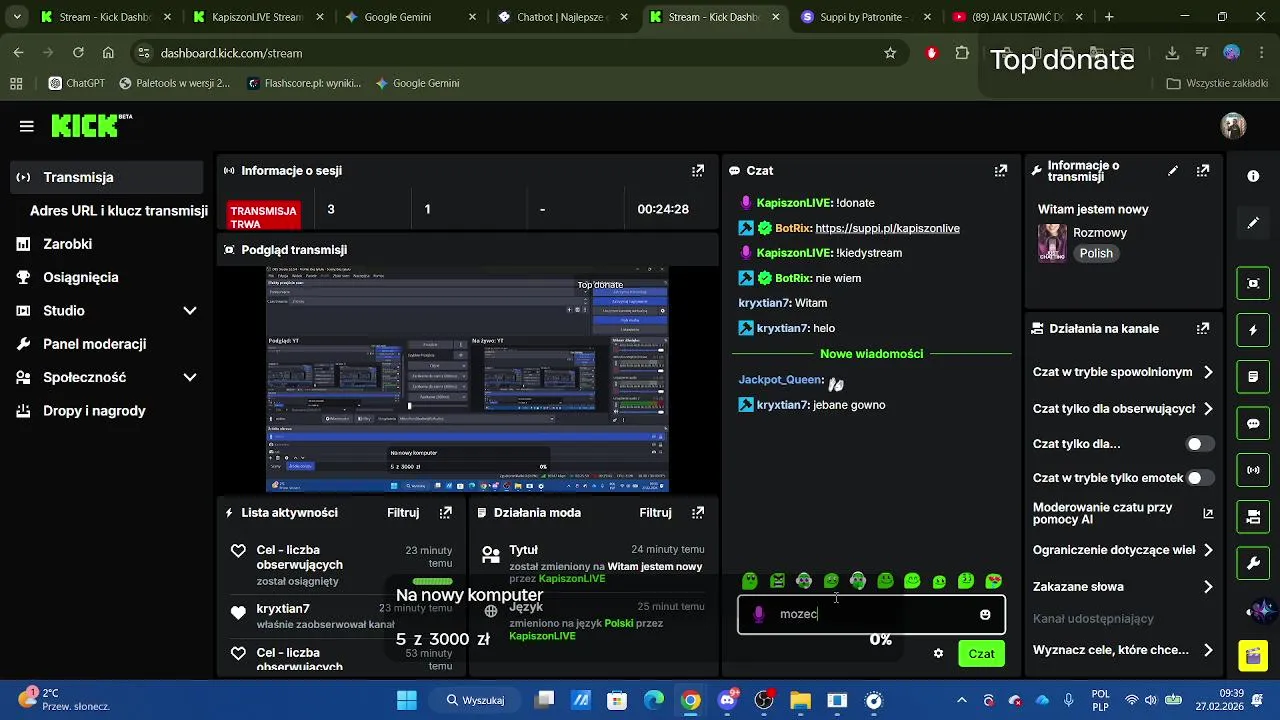Open chat settings gear icon
This screenshot has width=1280, height=720.
tap(938, 654)
